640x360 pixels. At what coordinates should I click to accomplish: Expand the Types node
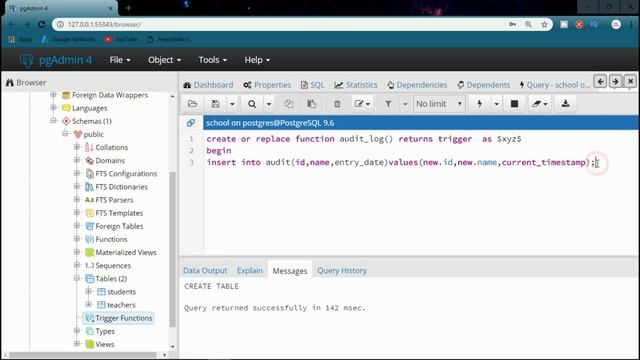77,331
